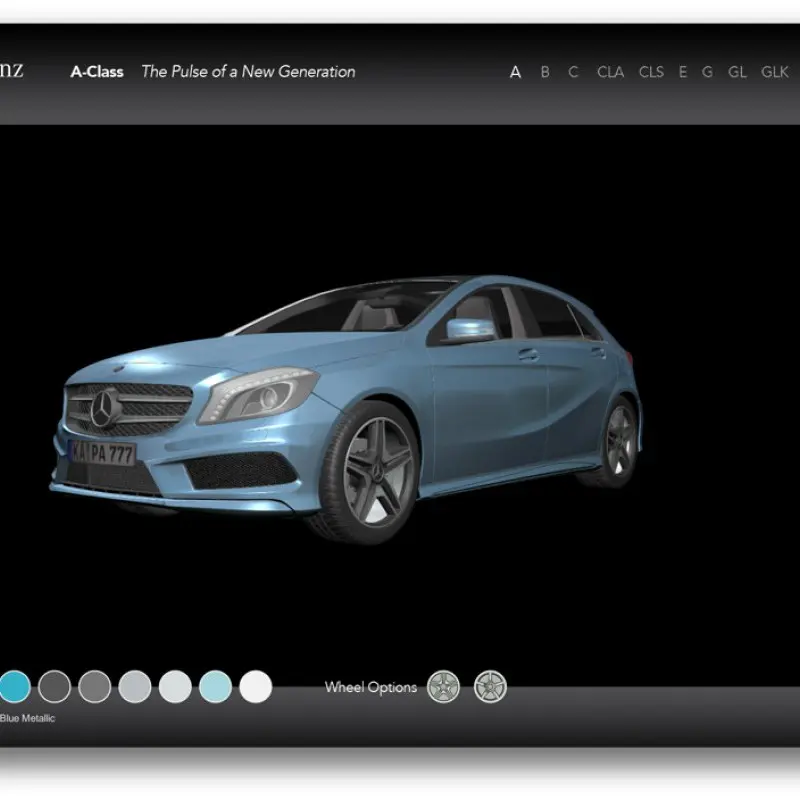Choose the light silver-gray color swatch

pos(135,686)
